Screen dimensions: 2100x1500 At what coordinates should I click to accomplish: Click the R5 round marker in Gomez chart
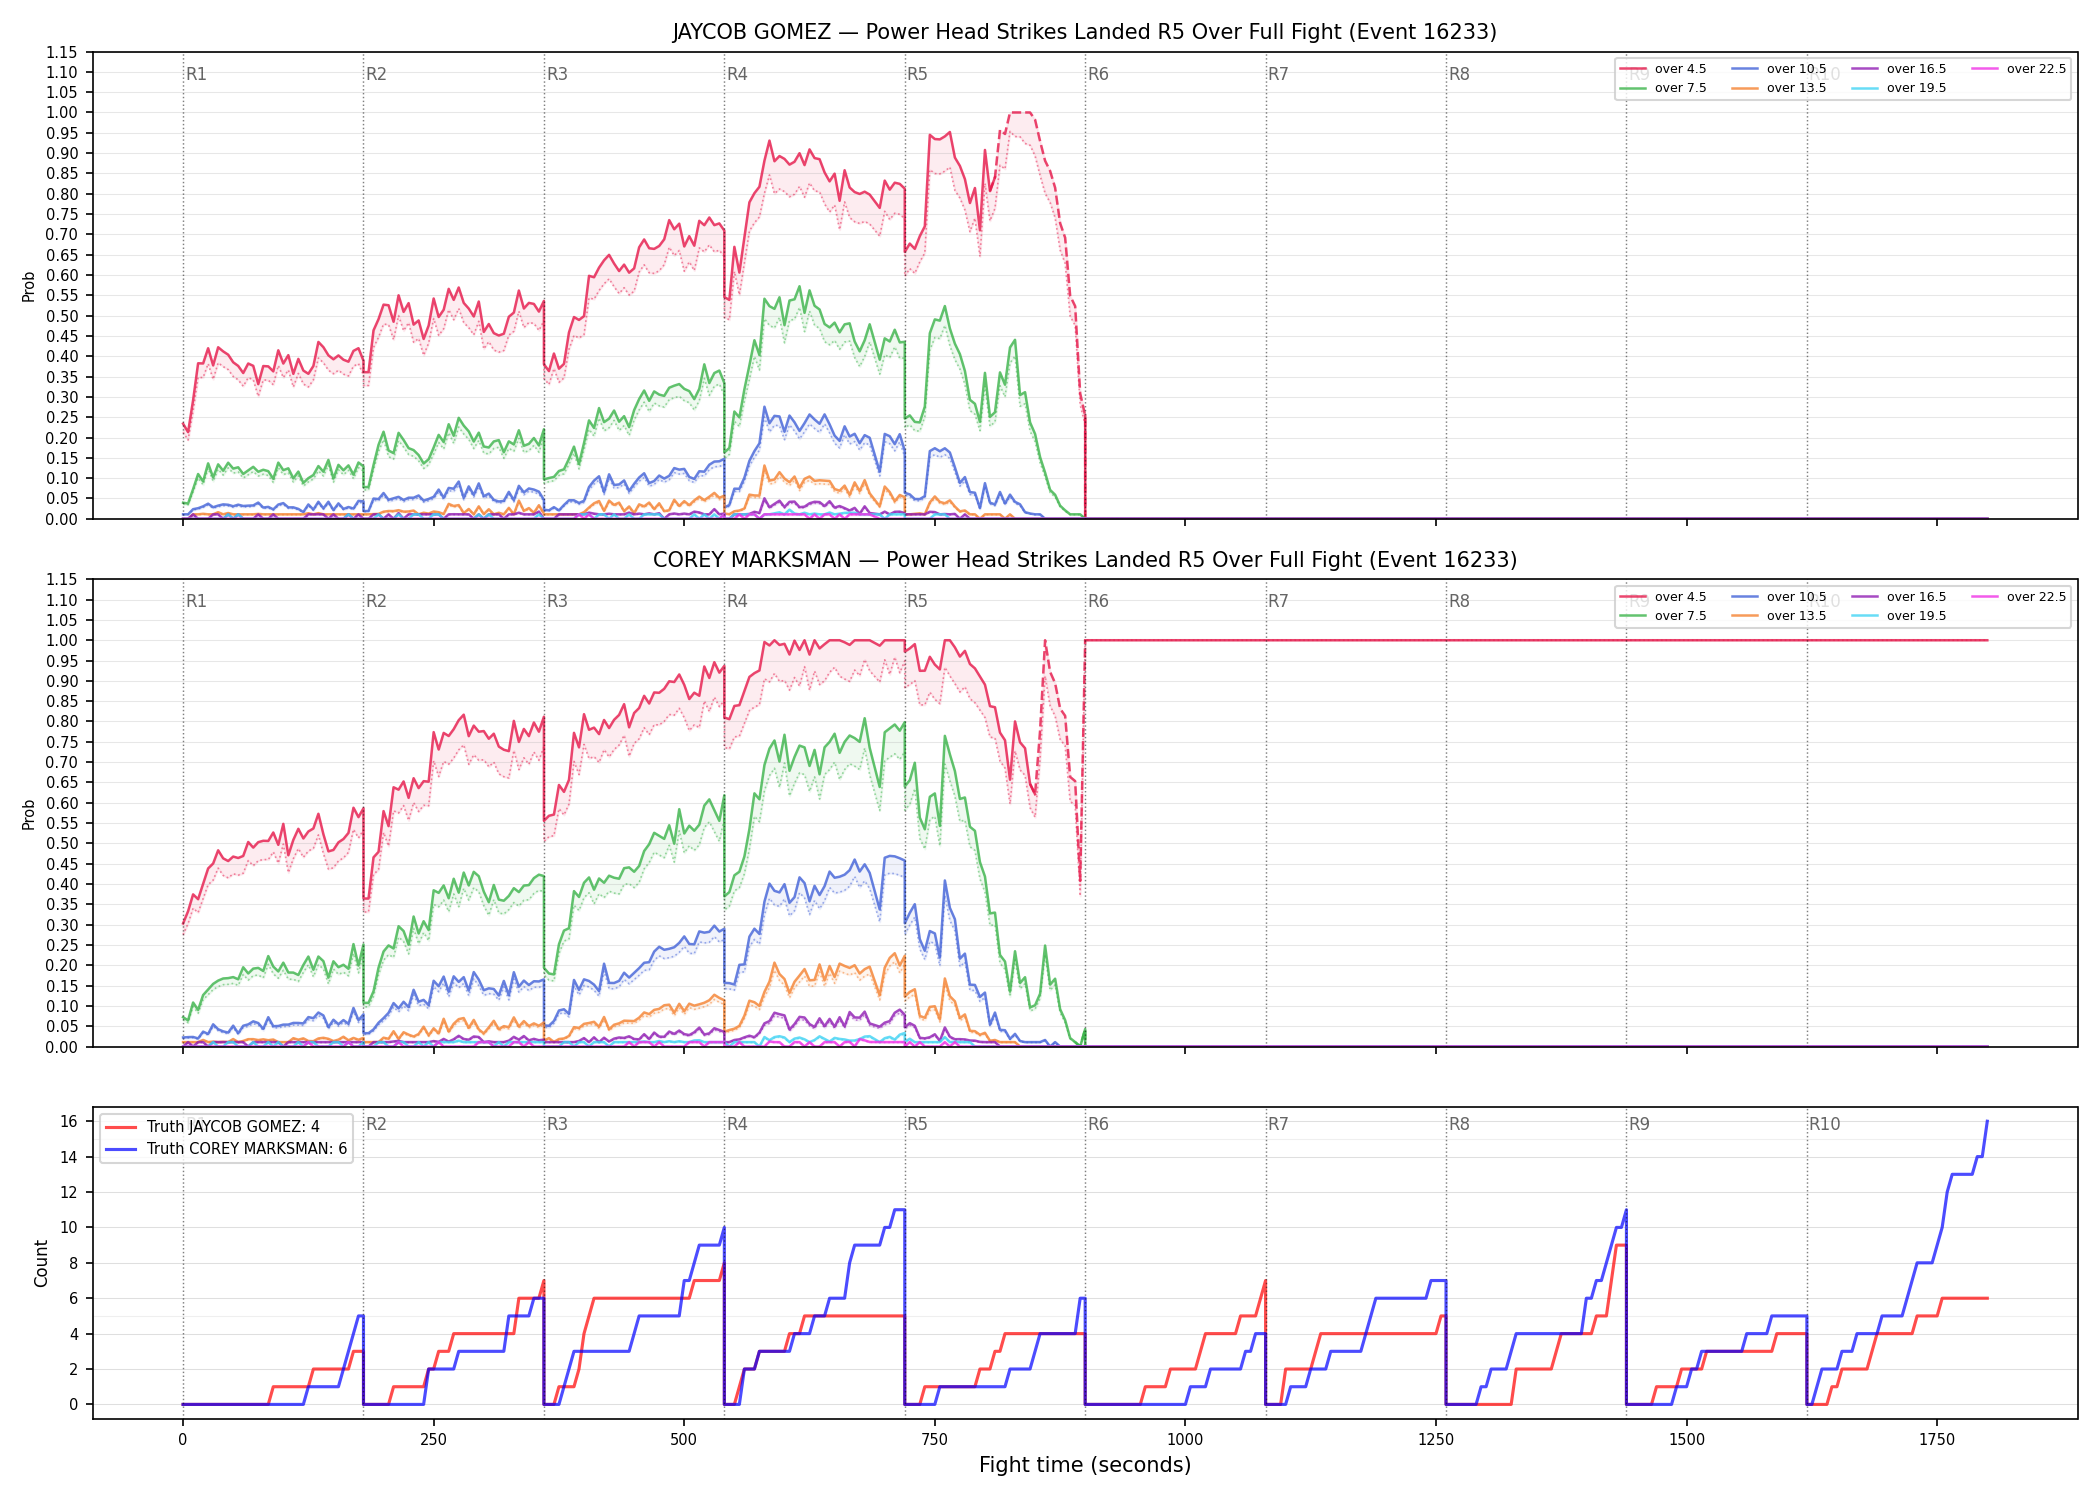(917, 74)
